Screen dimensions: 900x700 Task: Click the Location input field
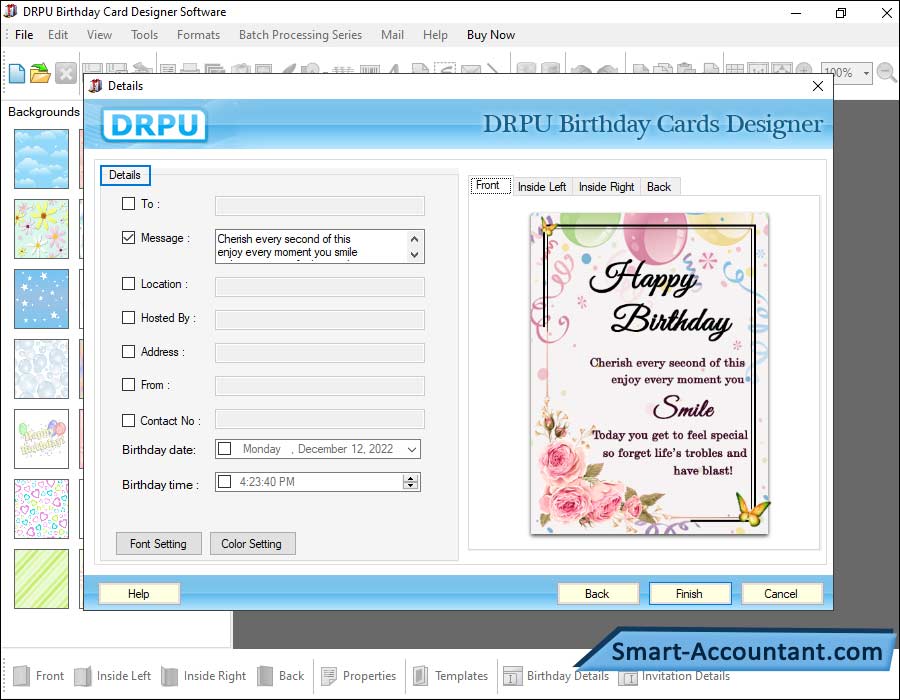[320, 286]
